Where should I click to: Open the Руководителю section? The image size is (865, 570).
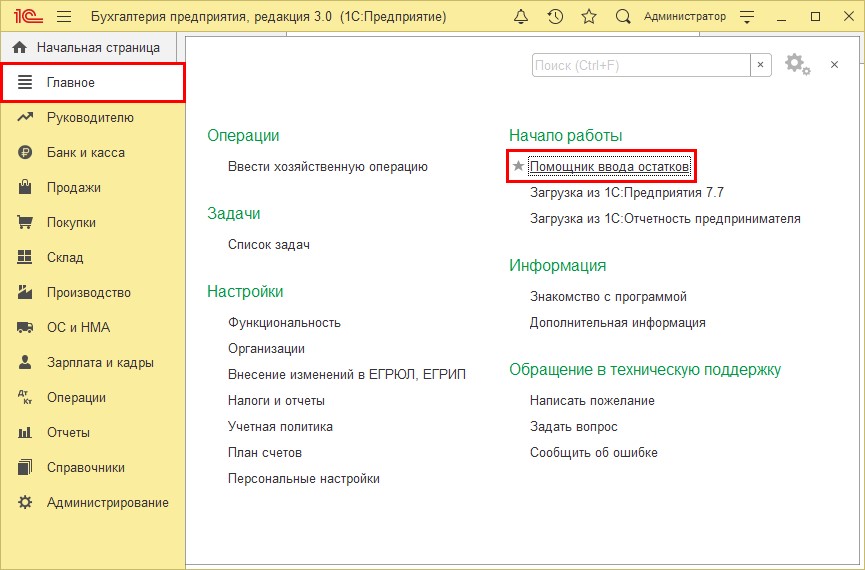point(93,118)
